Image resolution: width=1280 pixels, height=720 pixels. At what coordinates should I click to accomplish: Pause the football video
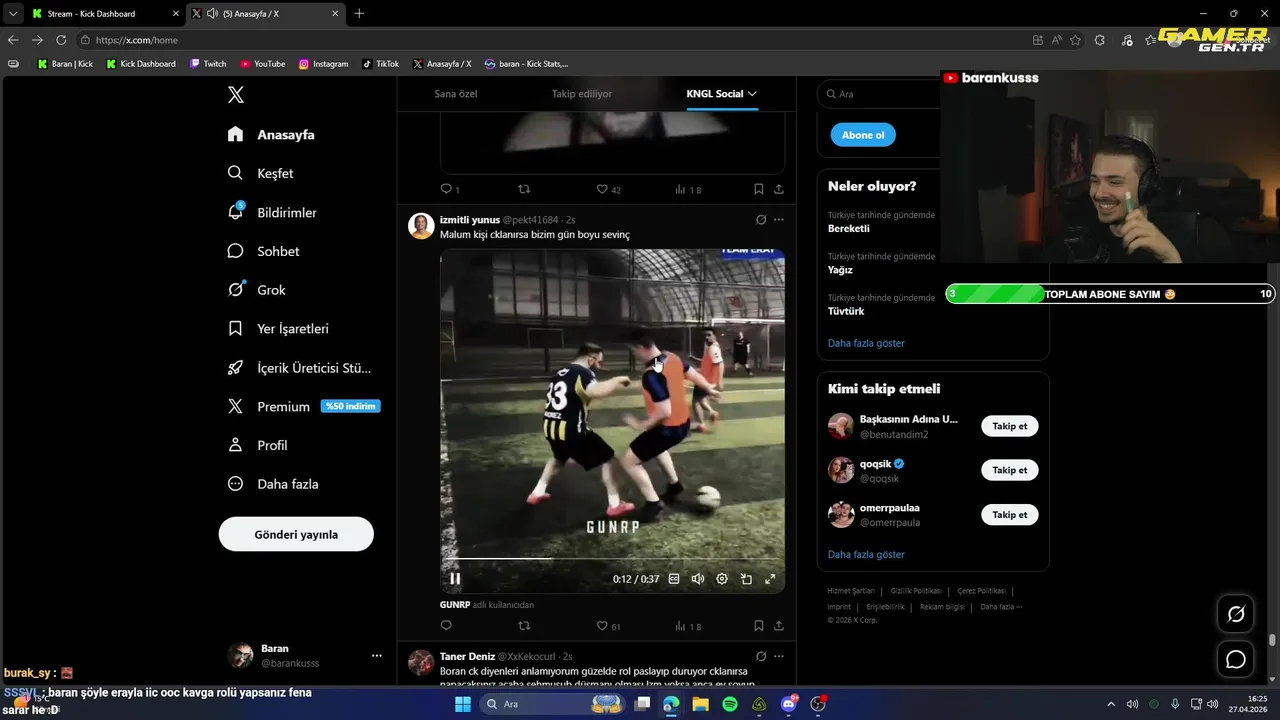455,578
